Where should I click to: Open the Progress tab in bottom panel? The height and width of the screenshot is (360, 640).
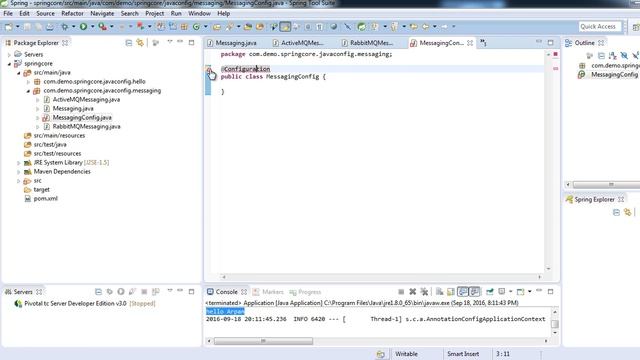point(305,292)
